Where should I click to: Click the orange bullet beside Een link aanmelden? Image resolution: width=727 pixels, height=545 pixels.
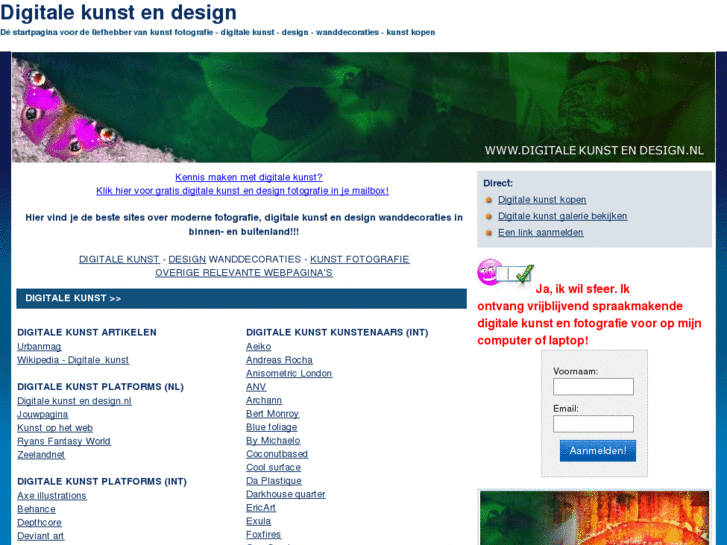pos(488,233)
